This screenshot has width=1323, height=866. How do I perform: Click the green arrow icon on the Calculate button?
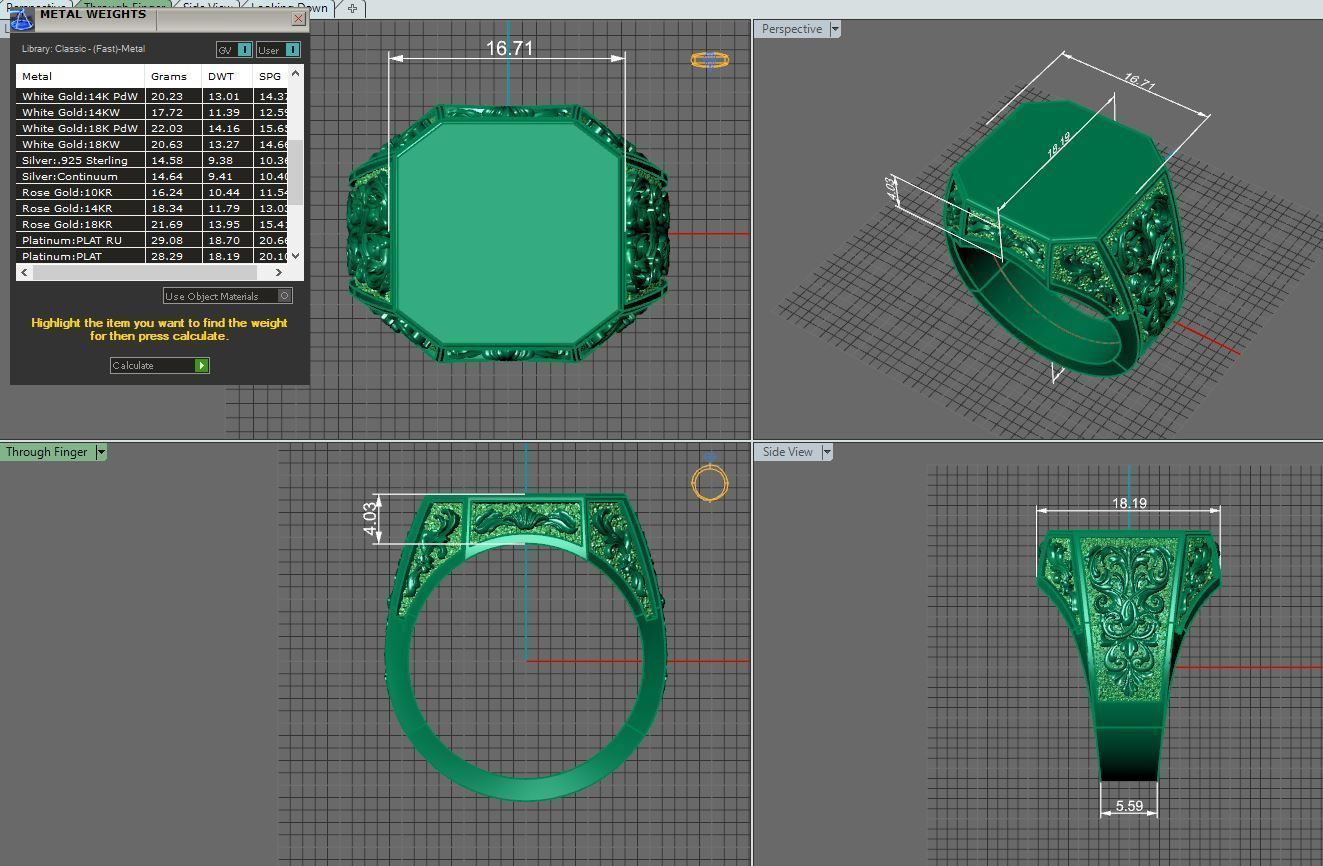pos(200,365)
